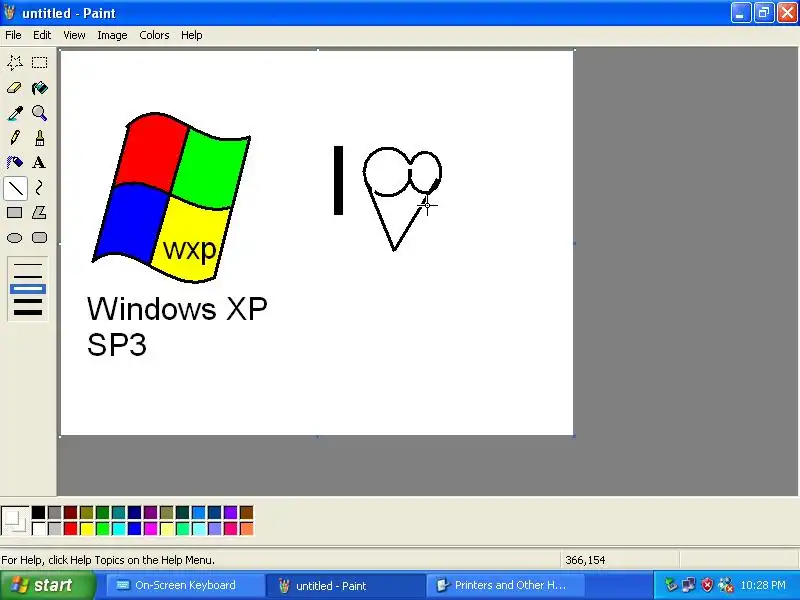Select the brown color swatch
The height and width of the screenshot is (600, 800).
tap(246, 512)
